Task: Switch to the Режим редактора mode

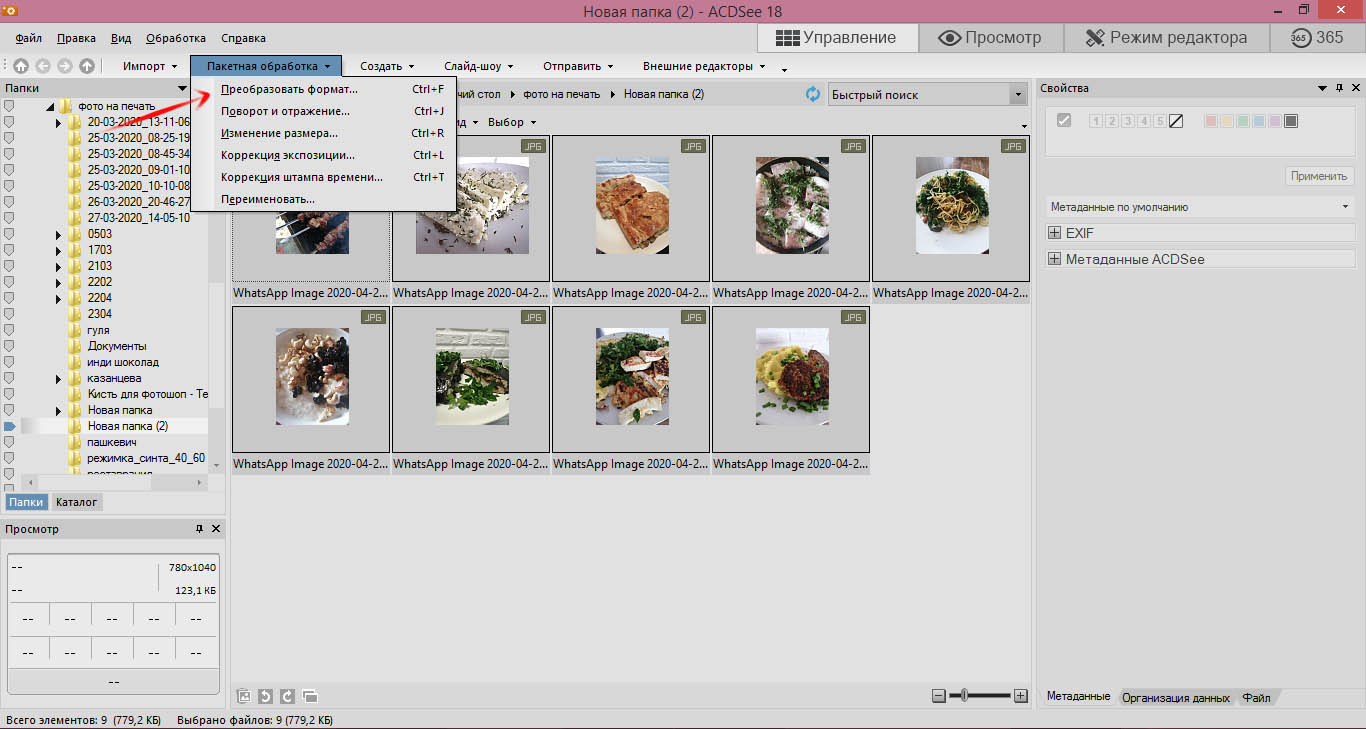Action: coord(1165,38)
